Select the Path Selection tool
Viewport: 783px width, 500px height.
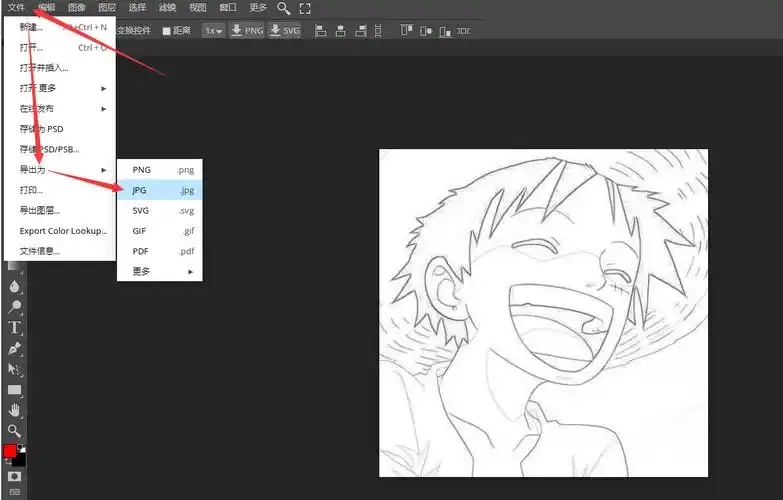coord(14,370)
